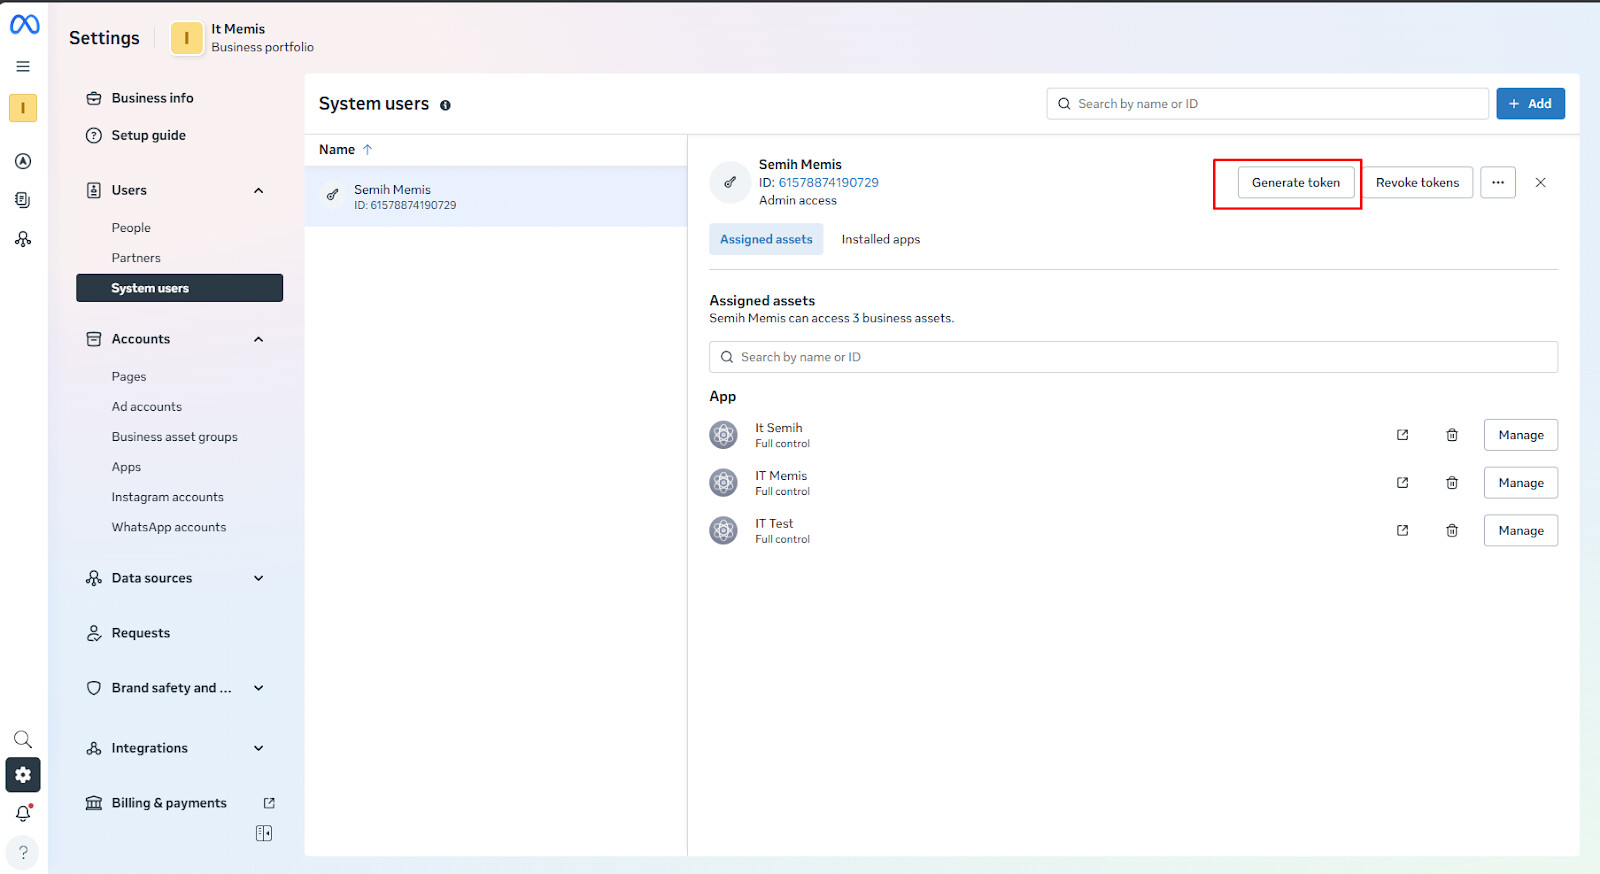
Task: Expand the Data sources section
Action: [x=259, y=579]
